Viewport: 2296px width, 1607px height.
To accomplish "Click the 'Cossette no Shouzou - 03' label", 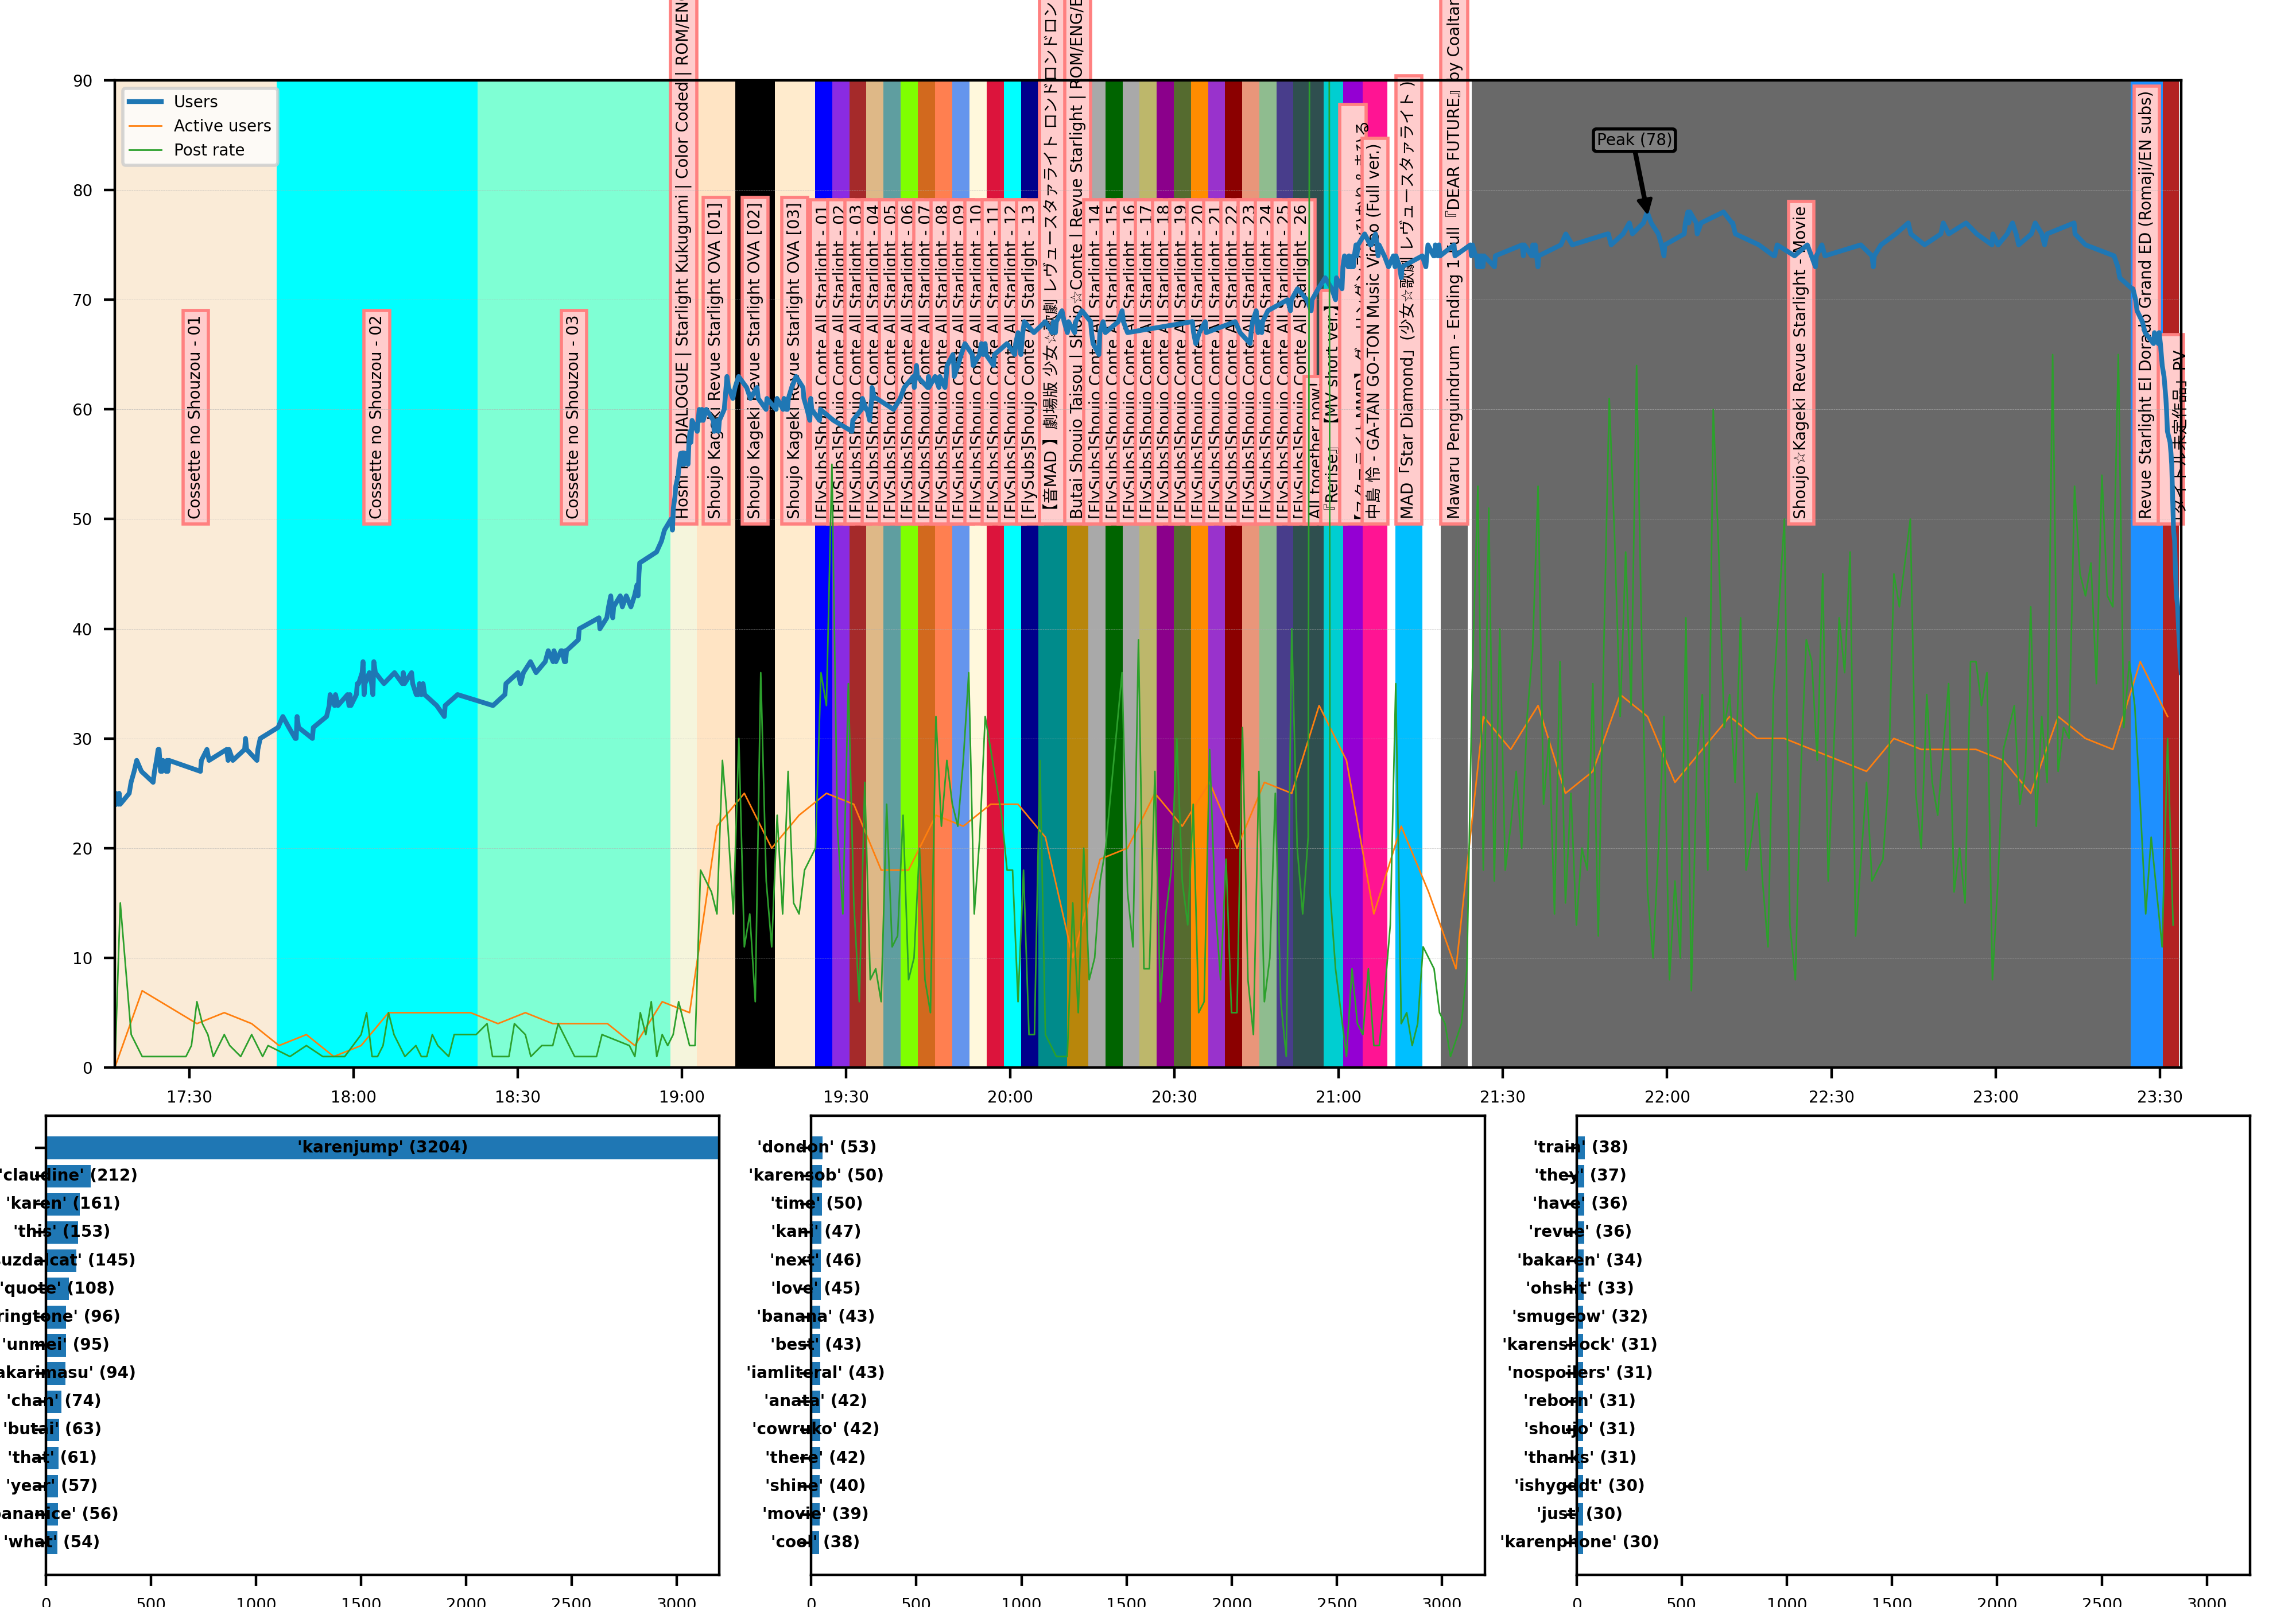I will tap(573, 417).
